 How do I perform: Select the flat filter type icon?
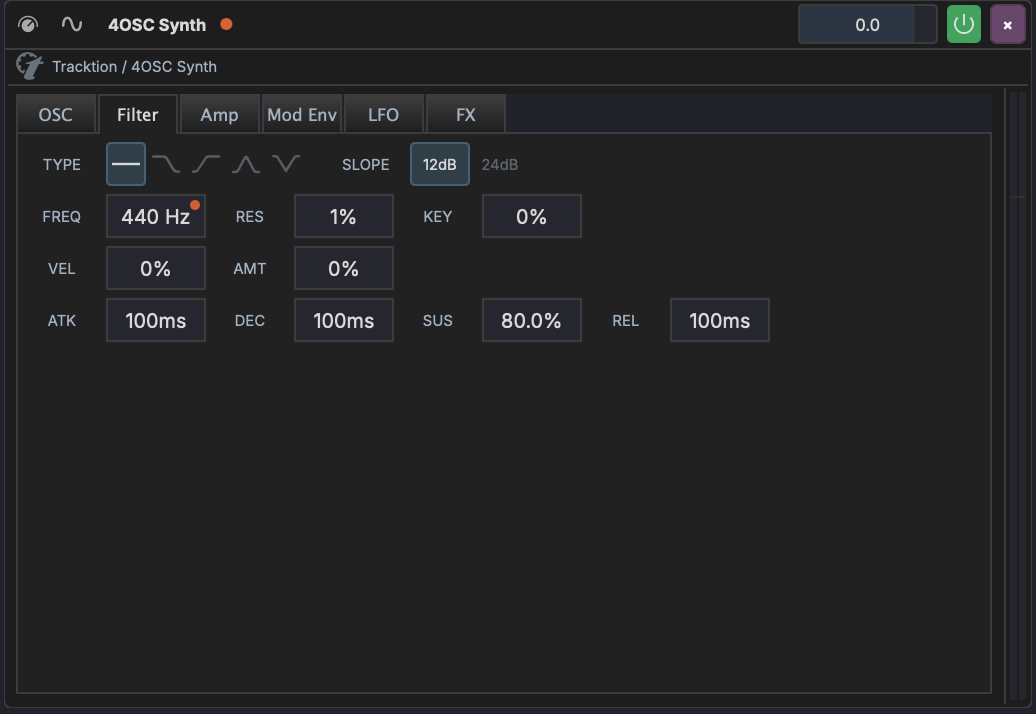125,164
